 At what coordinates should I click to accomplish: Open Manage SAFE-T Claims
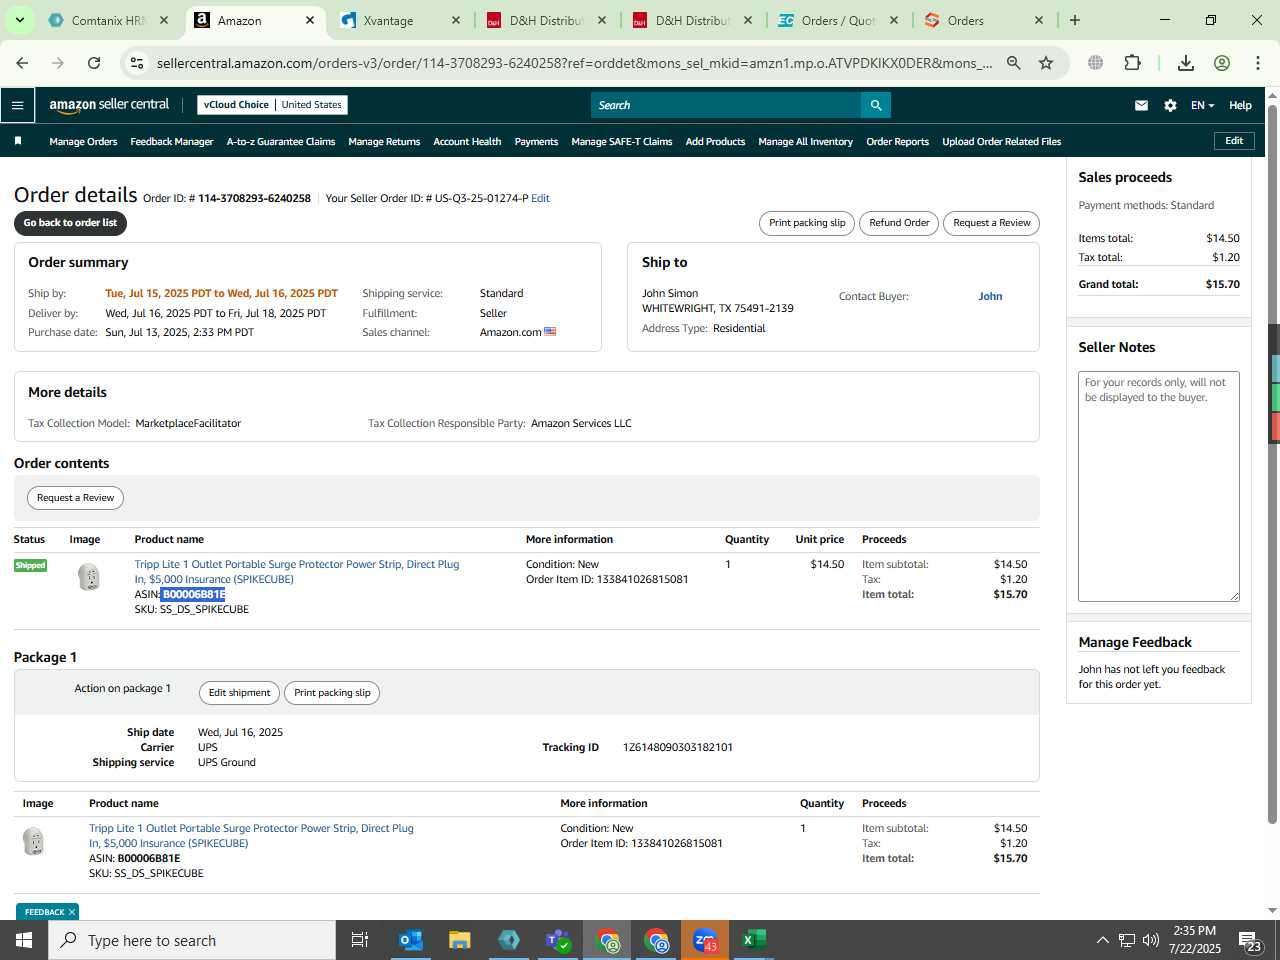pyautogui.click(x=621, y=142)
